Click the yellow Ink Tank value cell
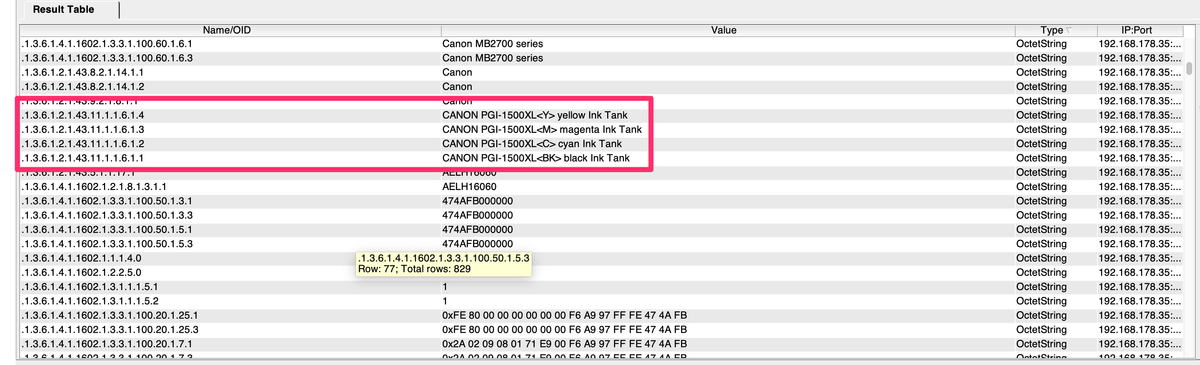 click(534, 116)
